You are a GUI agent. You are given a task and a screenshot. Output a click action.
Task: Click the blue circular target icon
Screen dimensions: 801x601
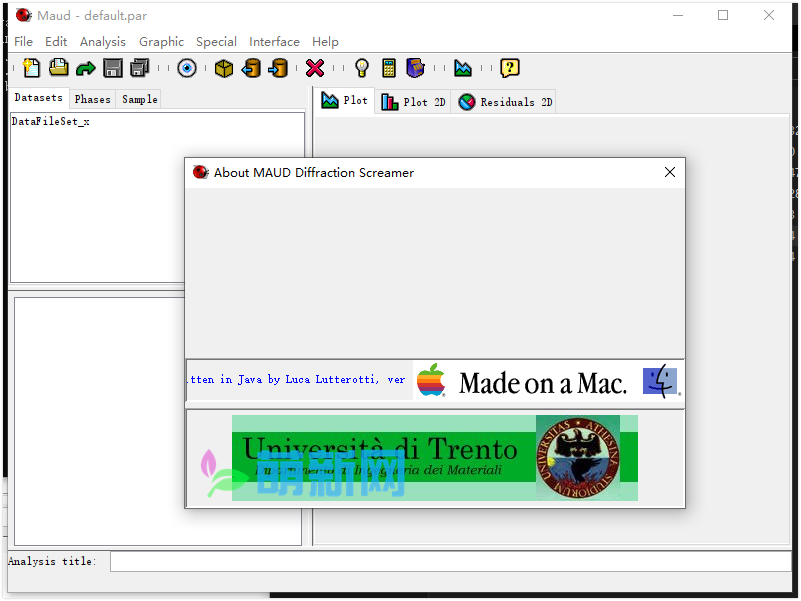coord(187,68)
